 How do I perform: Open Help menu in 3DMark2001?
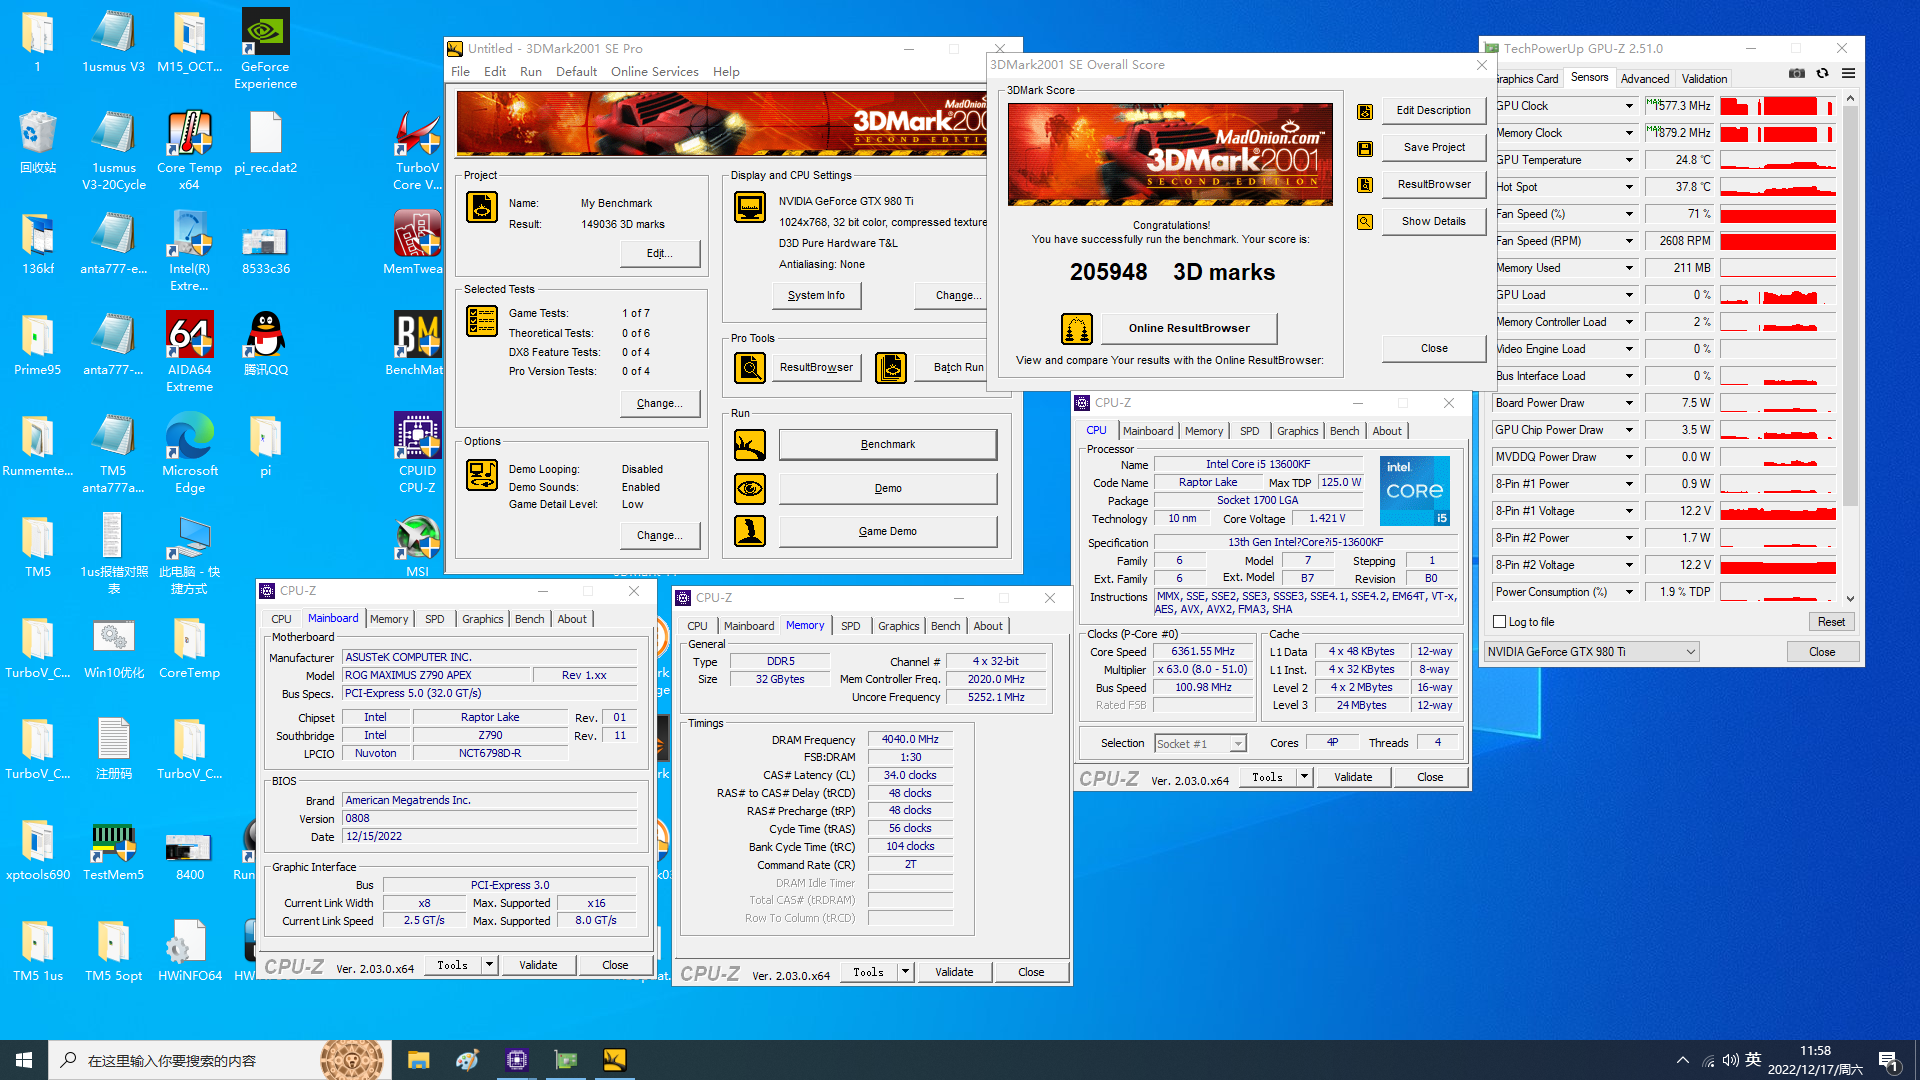pyautogui.click(x=726, y=72)
